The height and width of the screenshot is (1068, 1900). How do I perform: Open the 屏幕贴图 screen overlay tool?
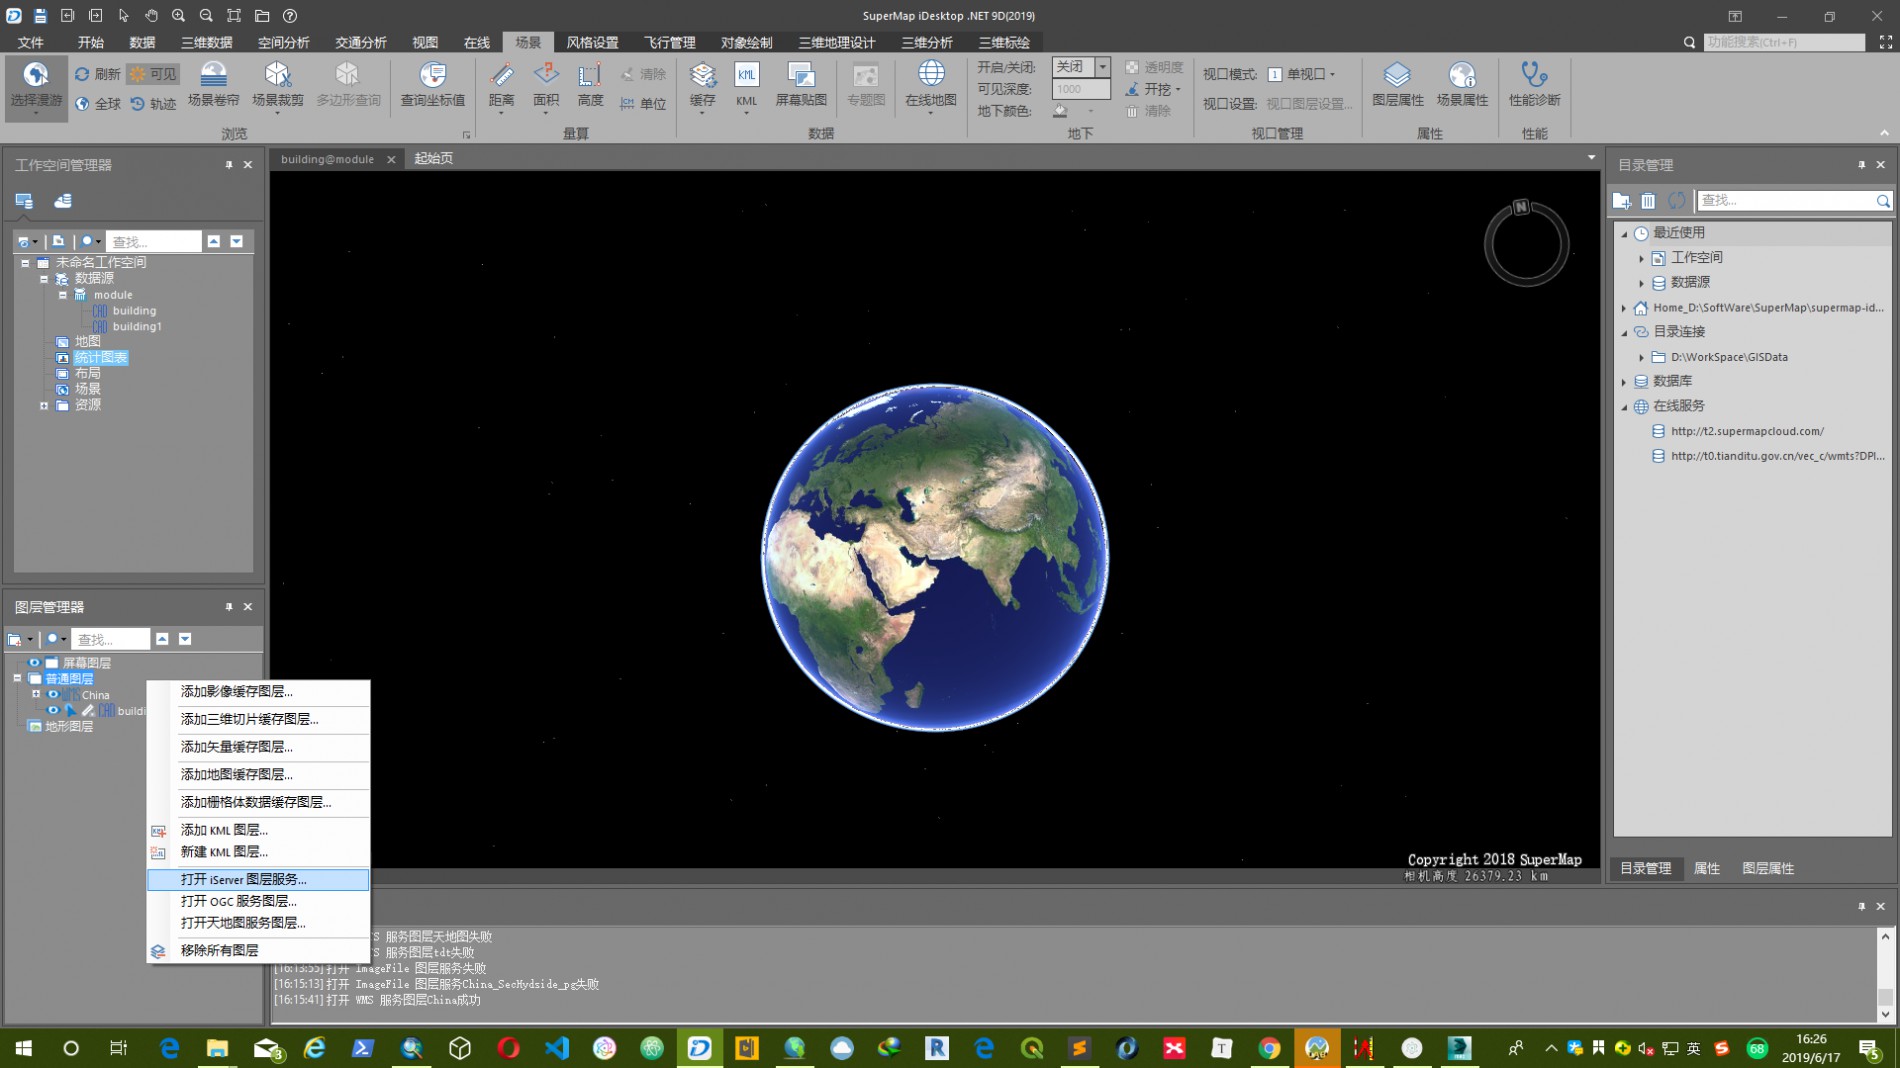[801, 84]
